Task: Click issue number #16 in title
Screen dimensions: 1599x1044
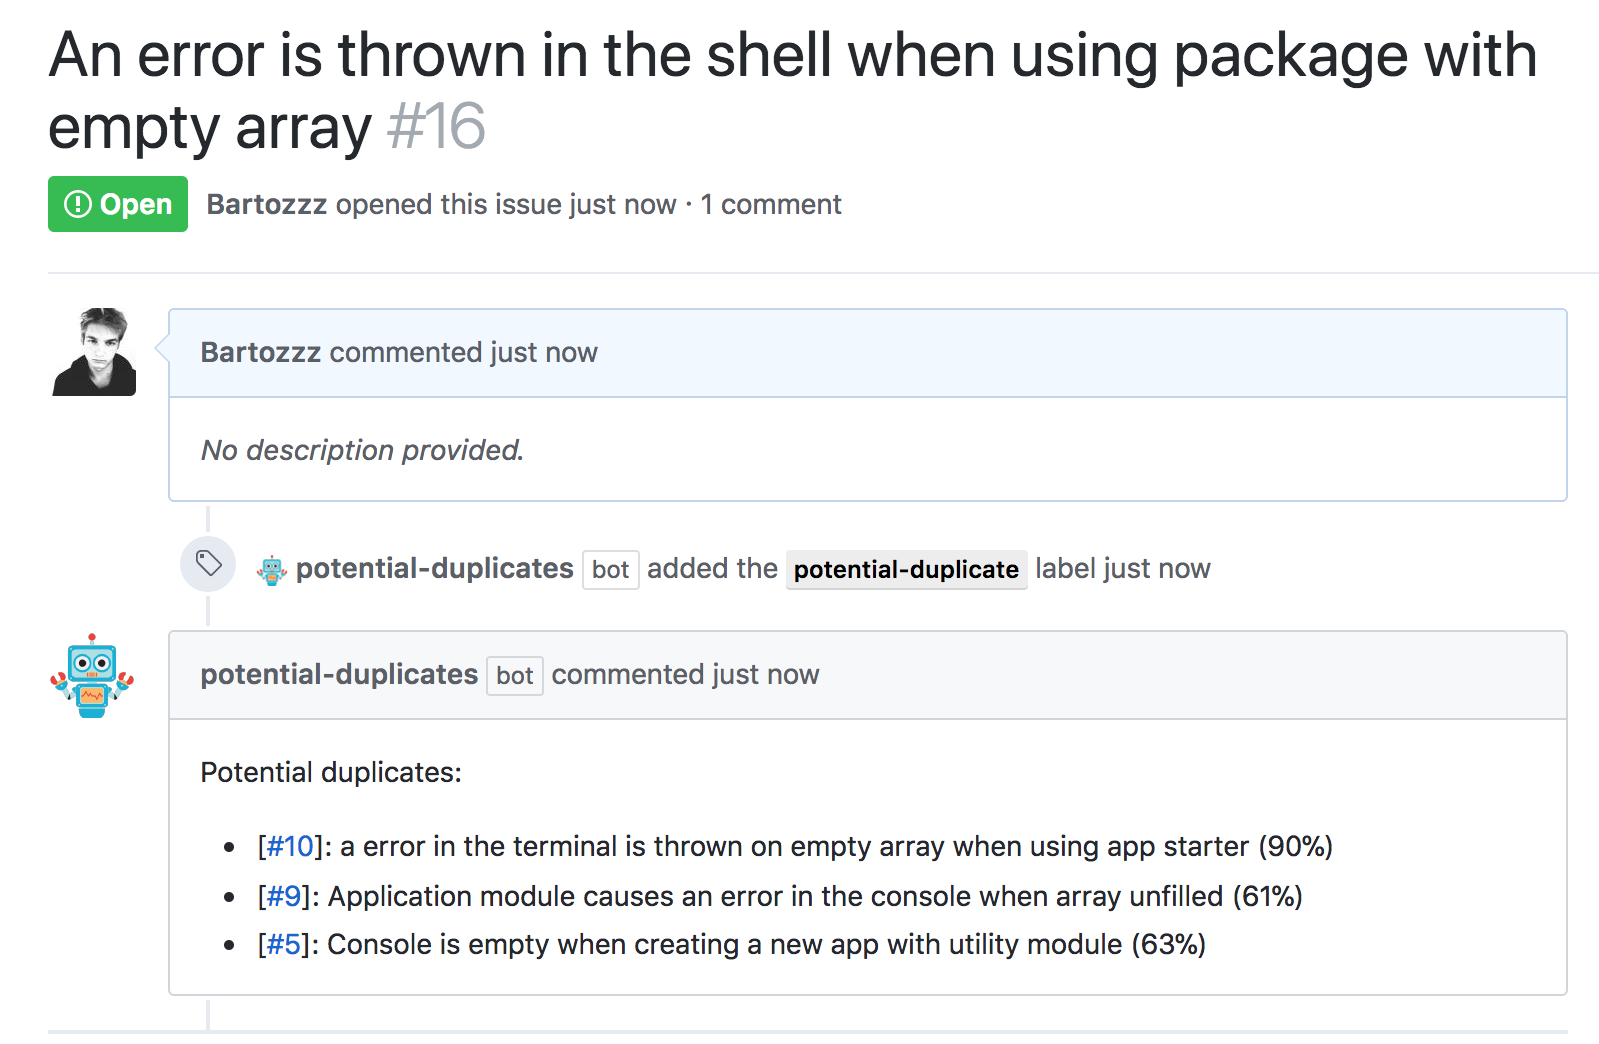Action: click(436, 127)
